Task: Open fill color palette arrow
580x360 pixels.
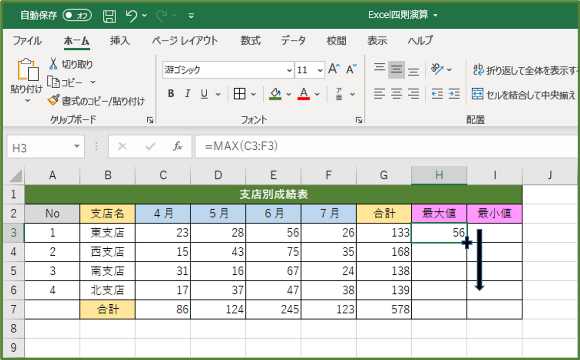Action: tap(289, 94)
